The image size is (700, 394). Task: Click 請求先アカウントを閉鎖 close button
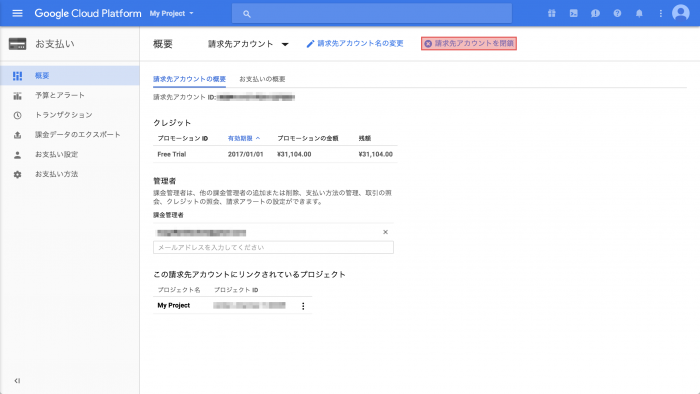pyautogui.click(x=469, y=43)
